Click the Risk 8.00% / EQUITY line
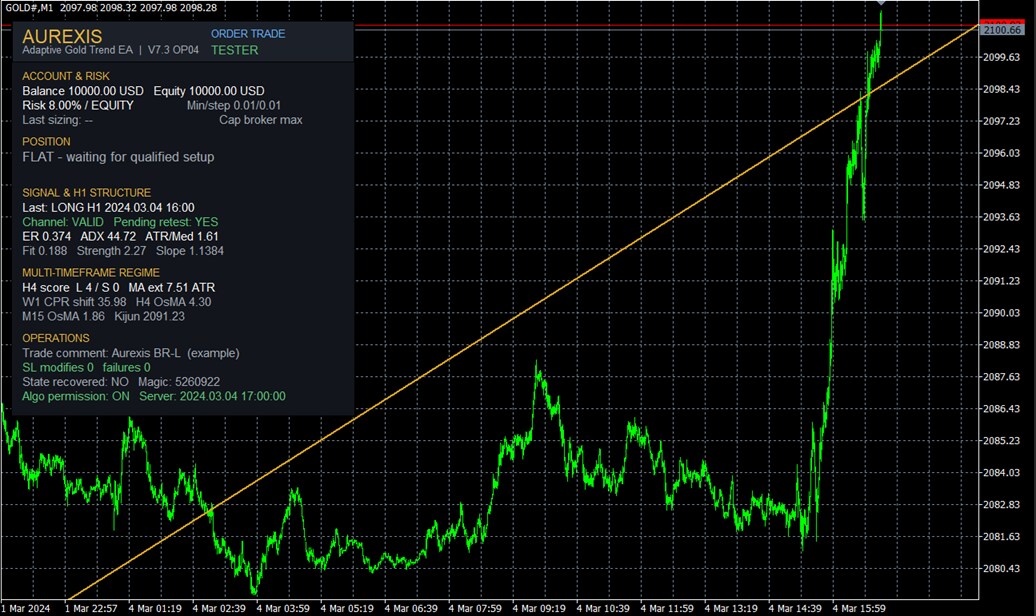 tap(78, 106)
